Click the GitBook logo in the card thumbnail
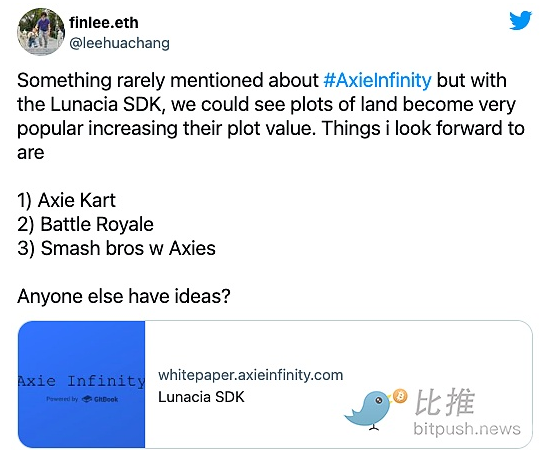This screenshot has height=450, width=554. pyautogui.click(x=100, y=399)
